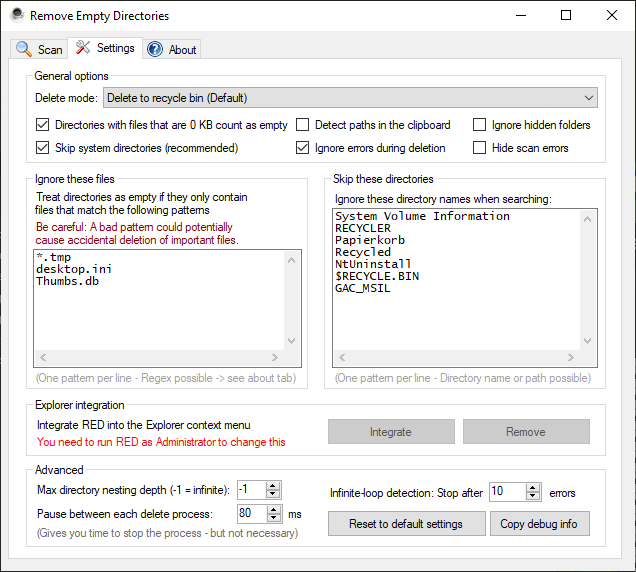This screenshot has height=572, width=636.
Task: Minimize the Remove Empty Directories window
Action: point(521,15)
